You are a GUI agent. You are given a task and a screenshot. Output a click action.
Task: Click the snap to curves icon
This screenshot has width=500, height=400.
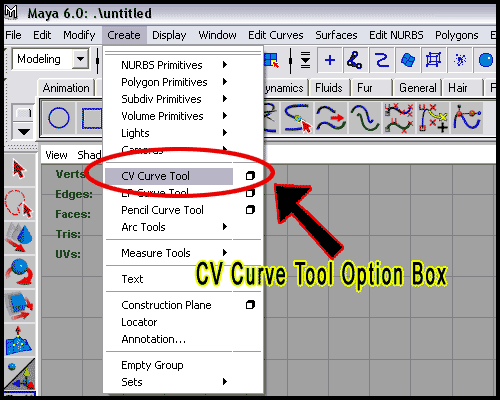coord(355,60)
